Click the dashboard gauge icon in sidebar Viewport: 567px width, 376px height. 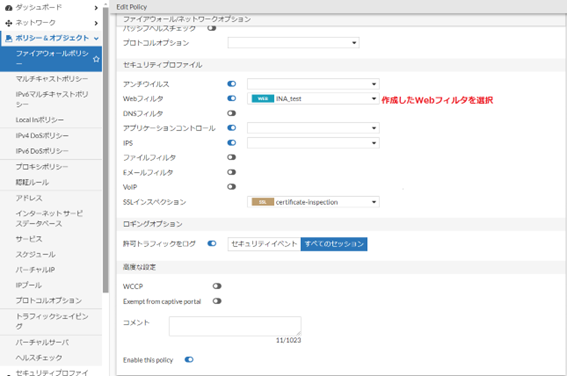(8, 8)
